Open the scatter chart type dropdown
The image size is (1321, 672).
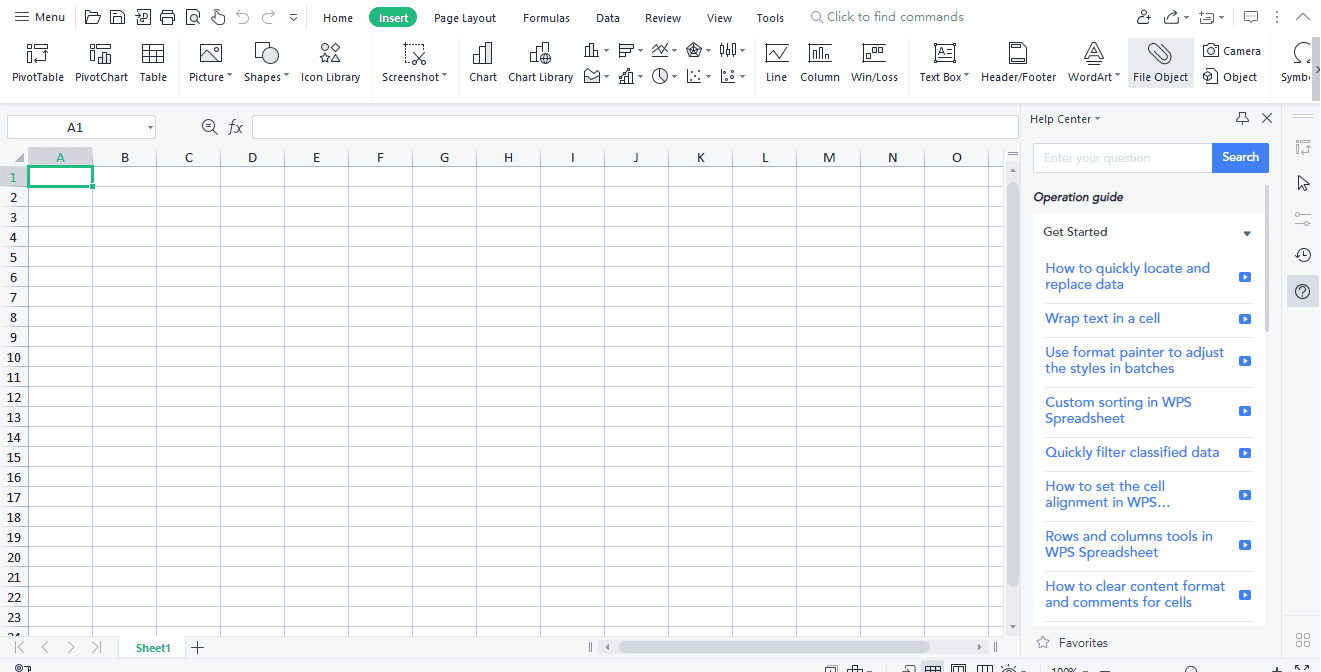coord(698,77)
